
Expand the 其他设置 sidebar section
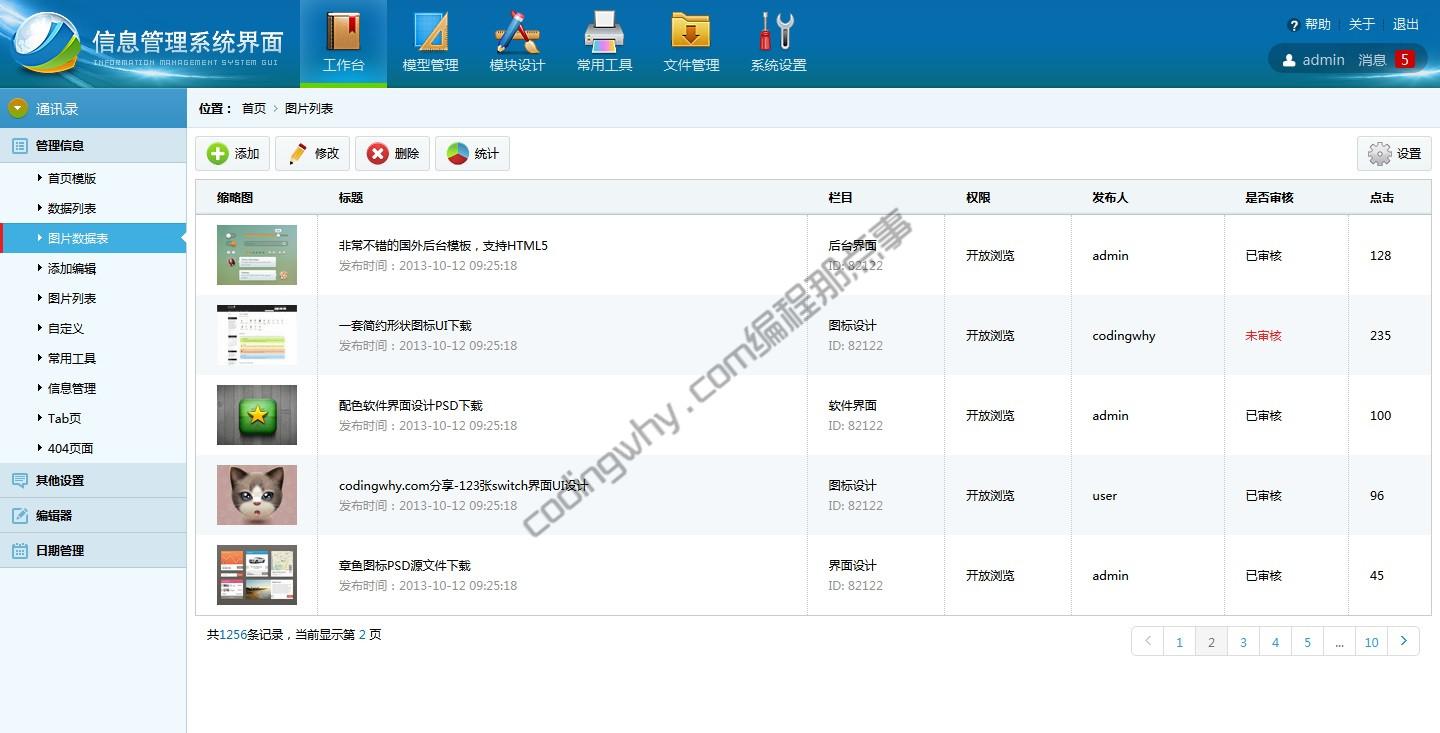(x=60, y=481)
